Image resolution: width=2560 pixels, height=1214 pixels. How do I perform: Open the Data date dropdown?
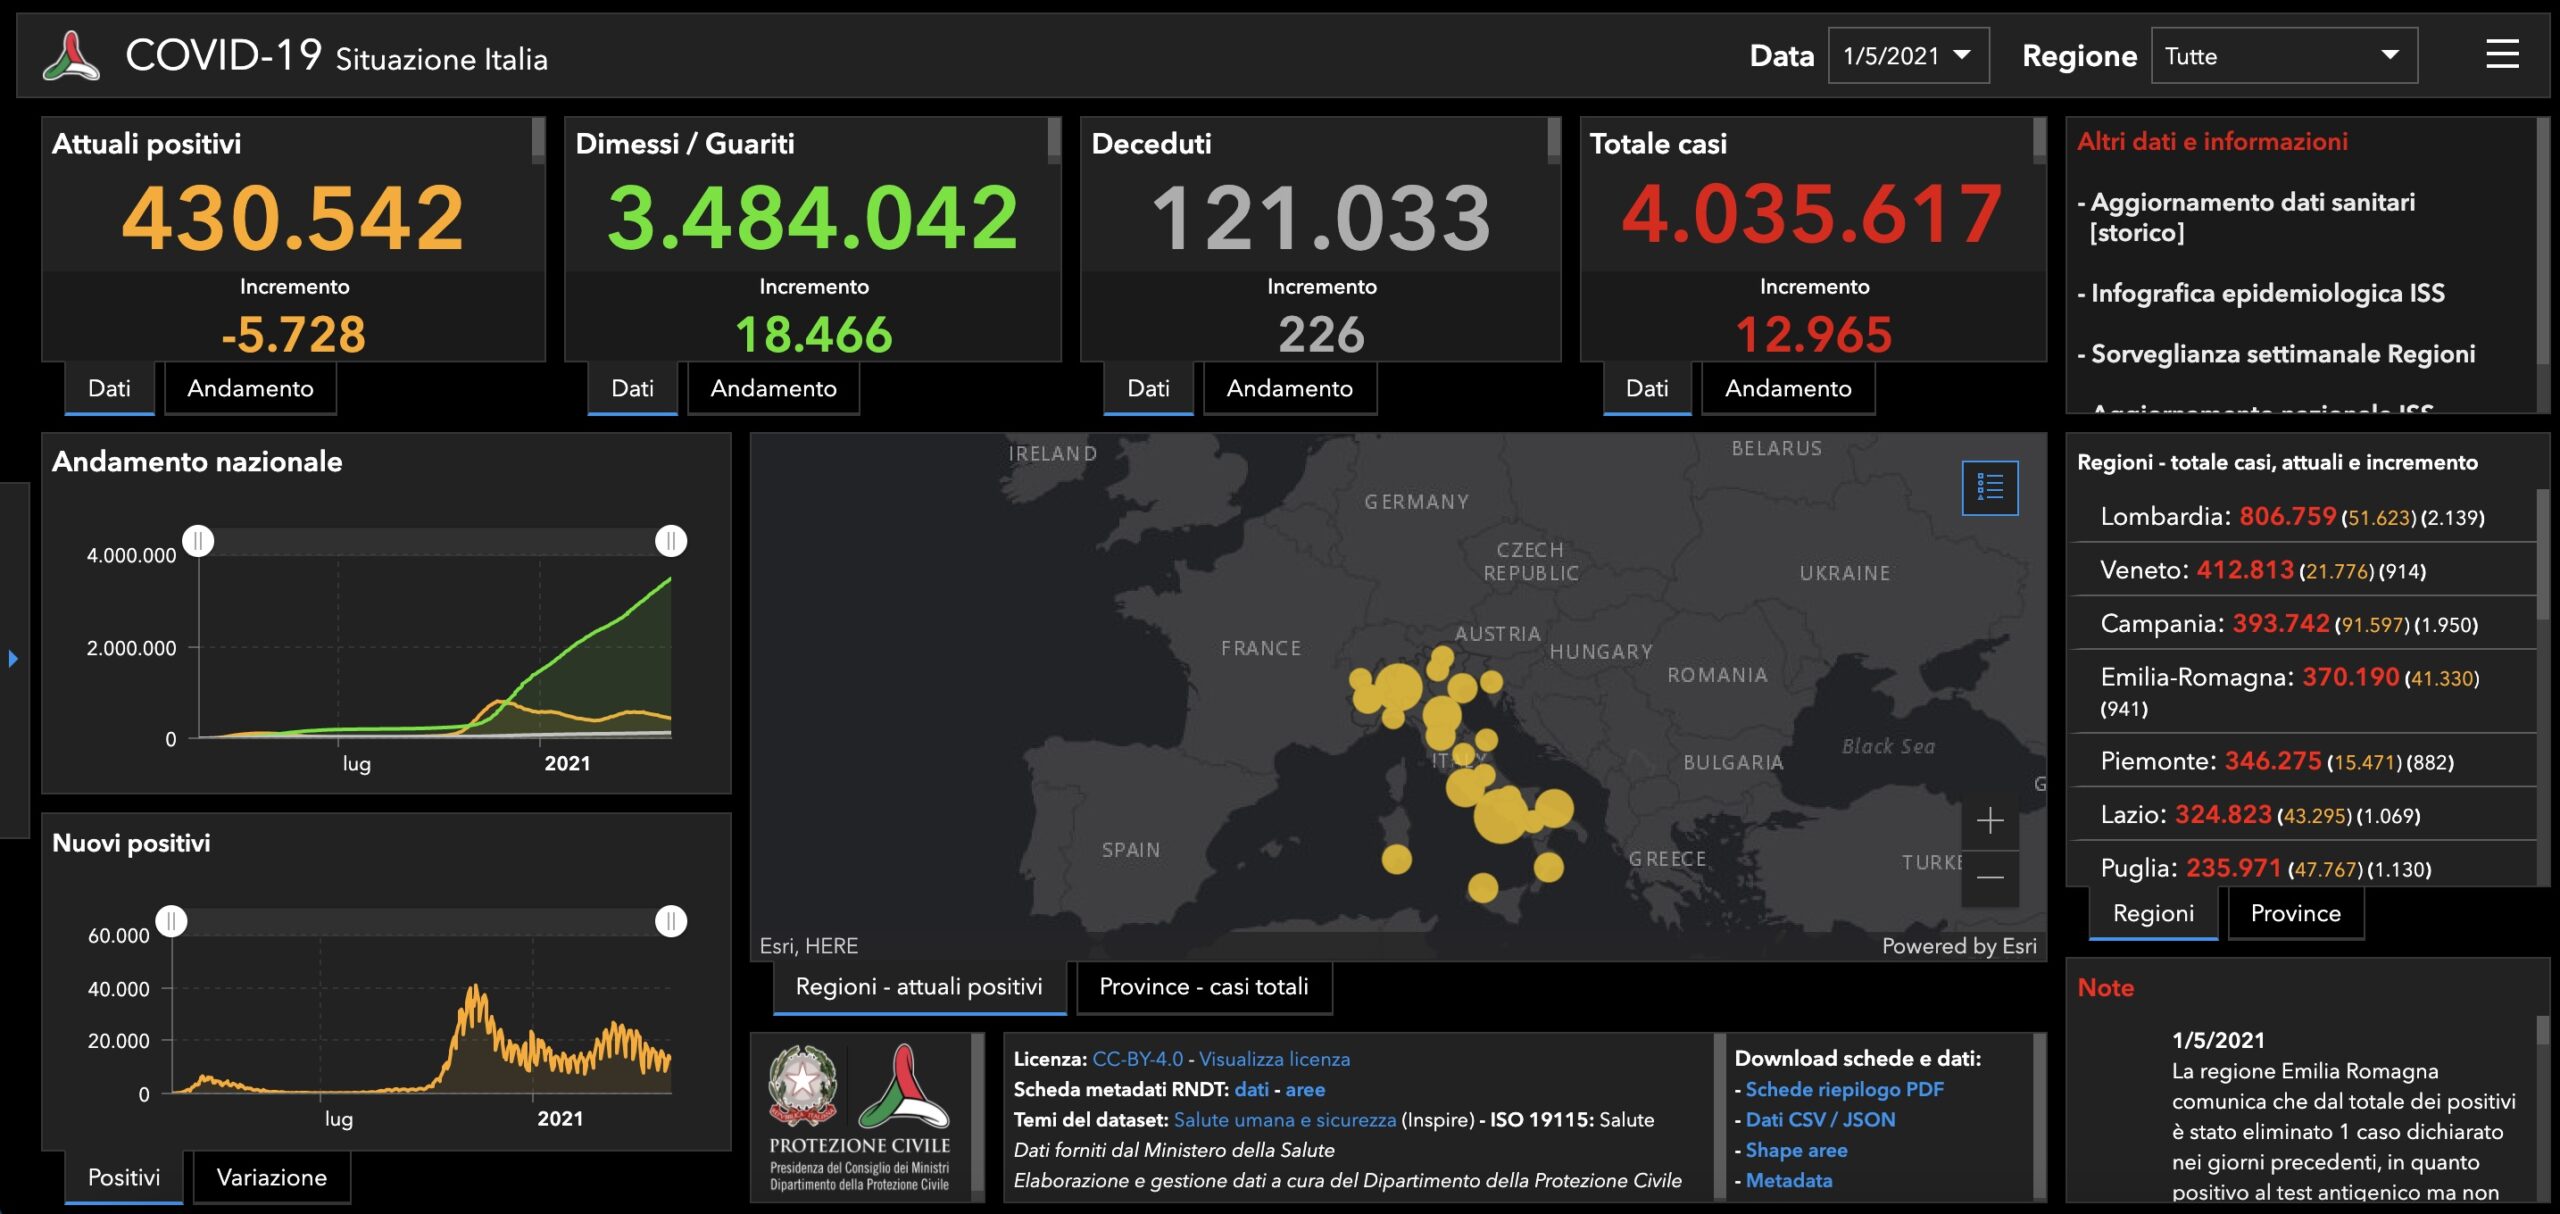click(1907, 56)
